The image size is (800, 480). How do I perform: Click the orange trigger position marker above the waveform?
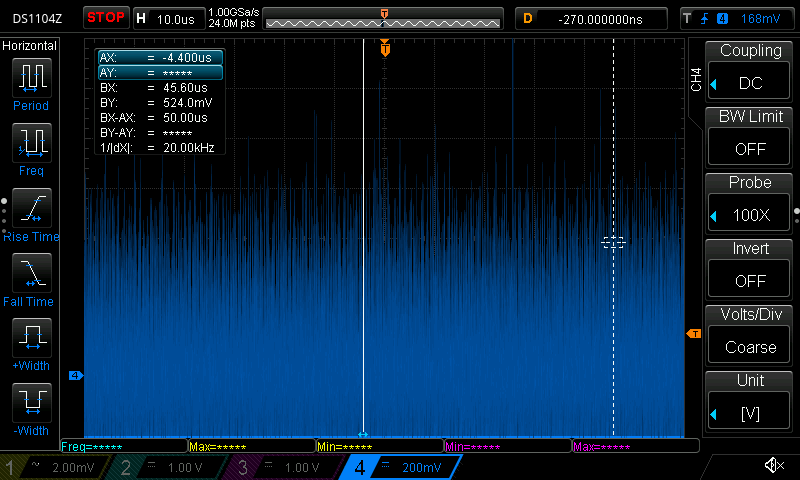click(385, 48)
